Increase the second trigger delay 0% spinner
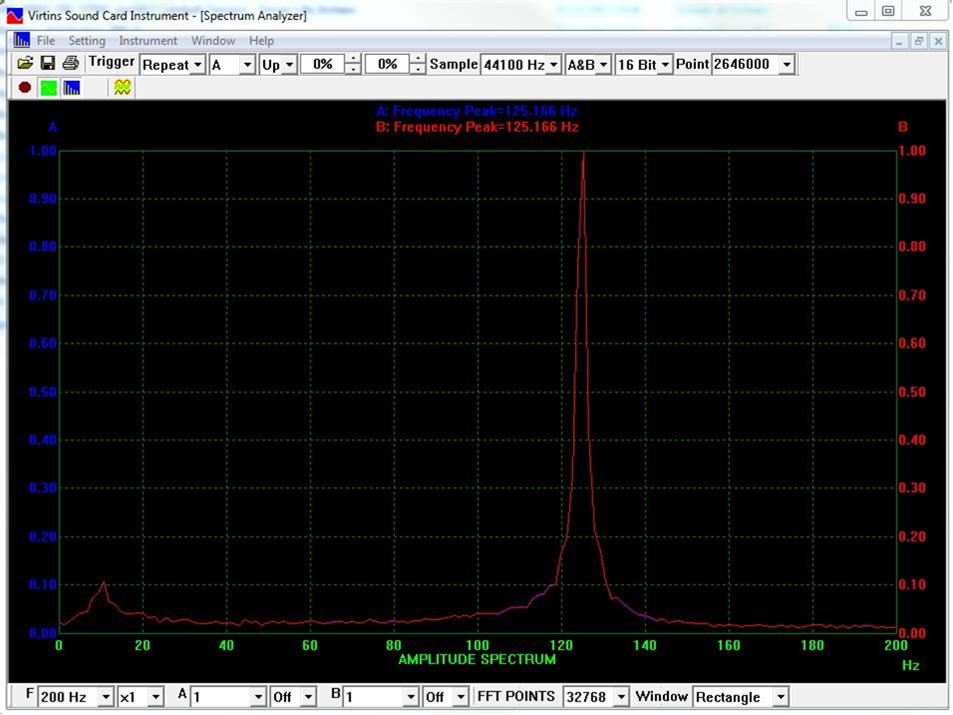Screen dimensions: 953x715 [x=418, y=59]
